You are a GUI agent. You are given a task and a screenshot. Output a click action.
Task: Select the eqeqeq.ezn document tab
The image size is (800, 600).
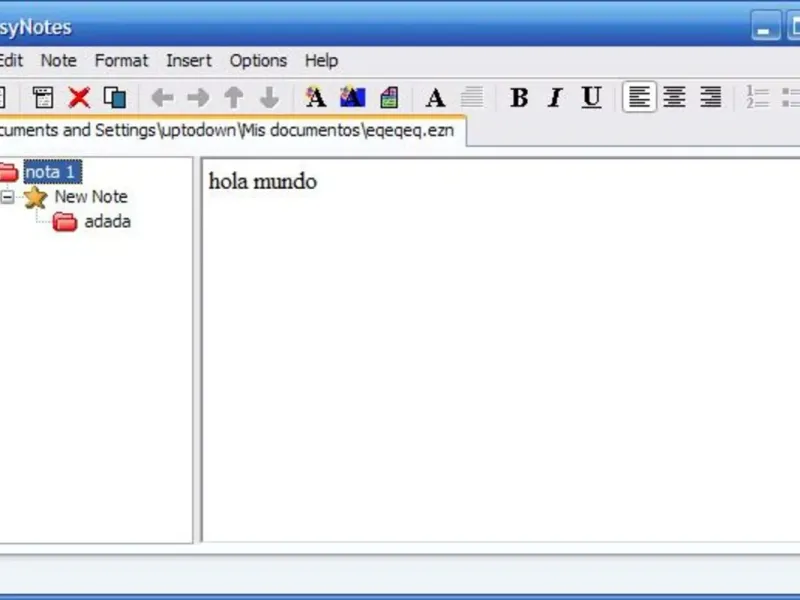click(232, 131)
